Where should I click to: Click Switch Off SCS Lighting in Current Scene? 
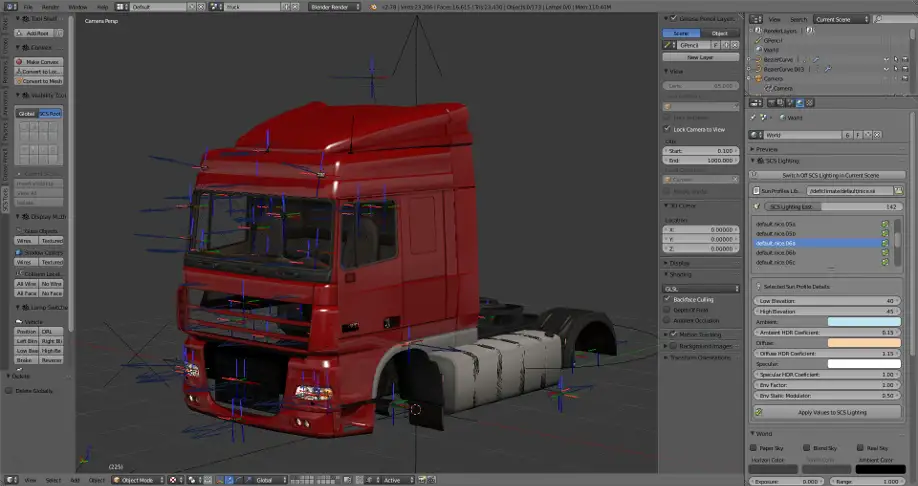831,175
